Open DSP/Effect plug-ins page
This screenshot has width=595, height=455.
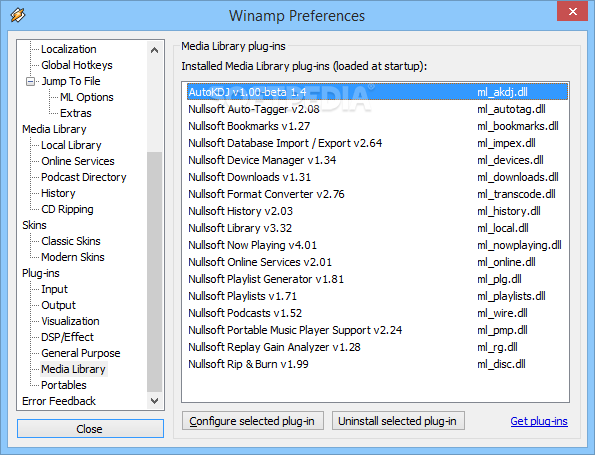tap(67, 337)
